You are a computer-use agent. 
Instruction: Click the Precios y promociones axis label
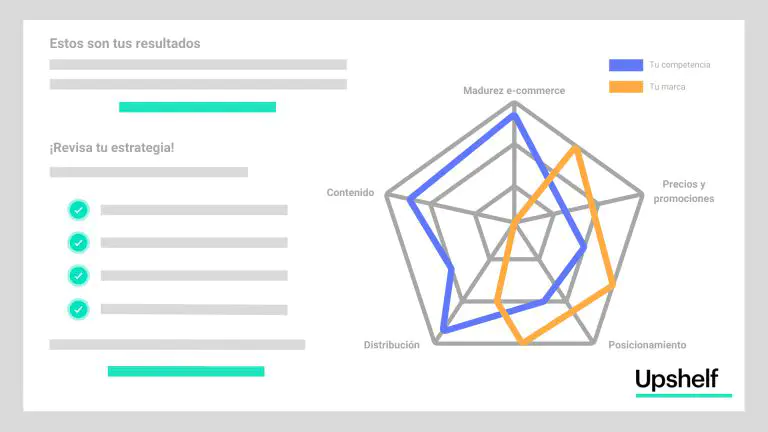click(684, 191)
